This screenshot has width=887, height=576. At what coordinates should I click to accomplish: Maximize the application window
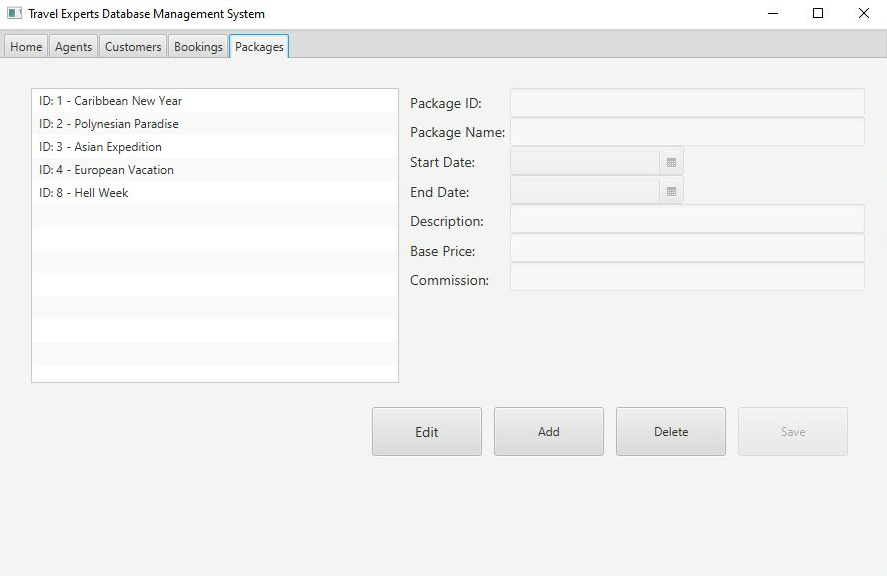(818, 14)
